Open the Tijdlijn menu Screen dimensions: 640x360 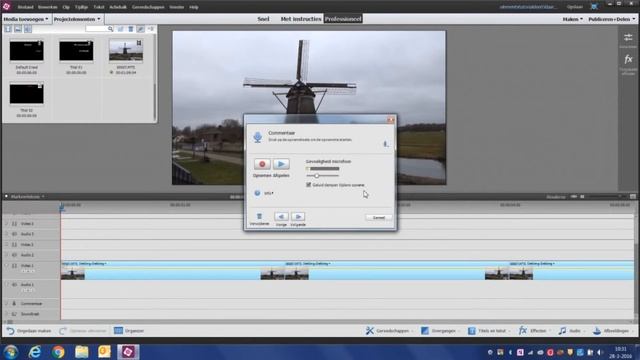coord(81,7)
